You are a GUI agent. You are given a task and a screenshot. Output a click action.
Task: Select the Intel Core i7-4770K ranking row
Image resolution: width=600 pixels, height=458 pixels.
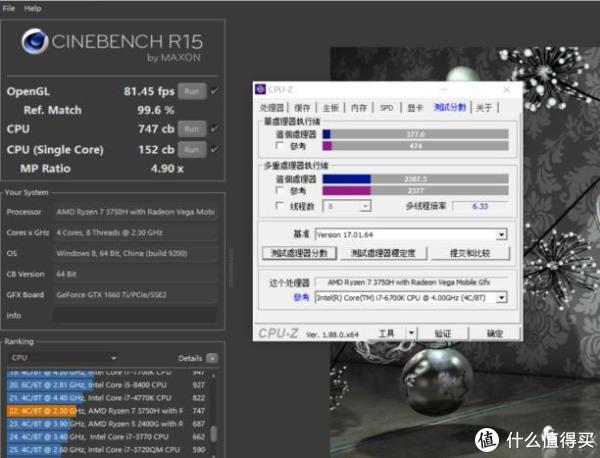pyautogui.click(x=107, y=398)
